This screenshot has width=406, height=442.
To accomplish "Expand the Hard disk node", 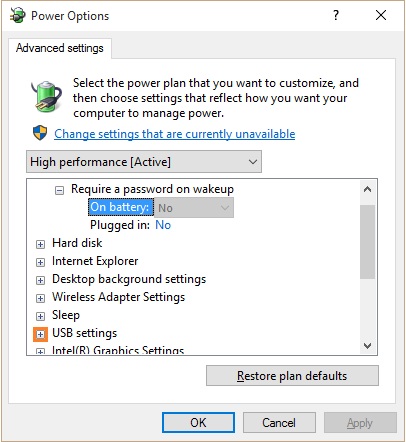I will coord(40,244).
